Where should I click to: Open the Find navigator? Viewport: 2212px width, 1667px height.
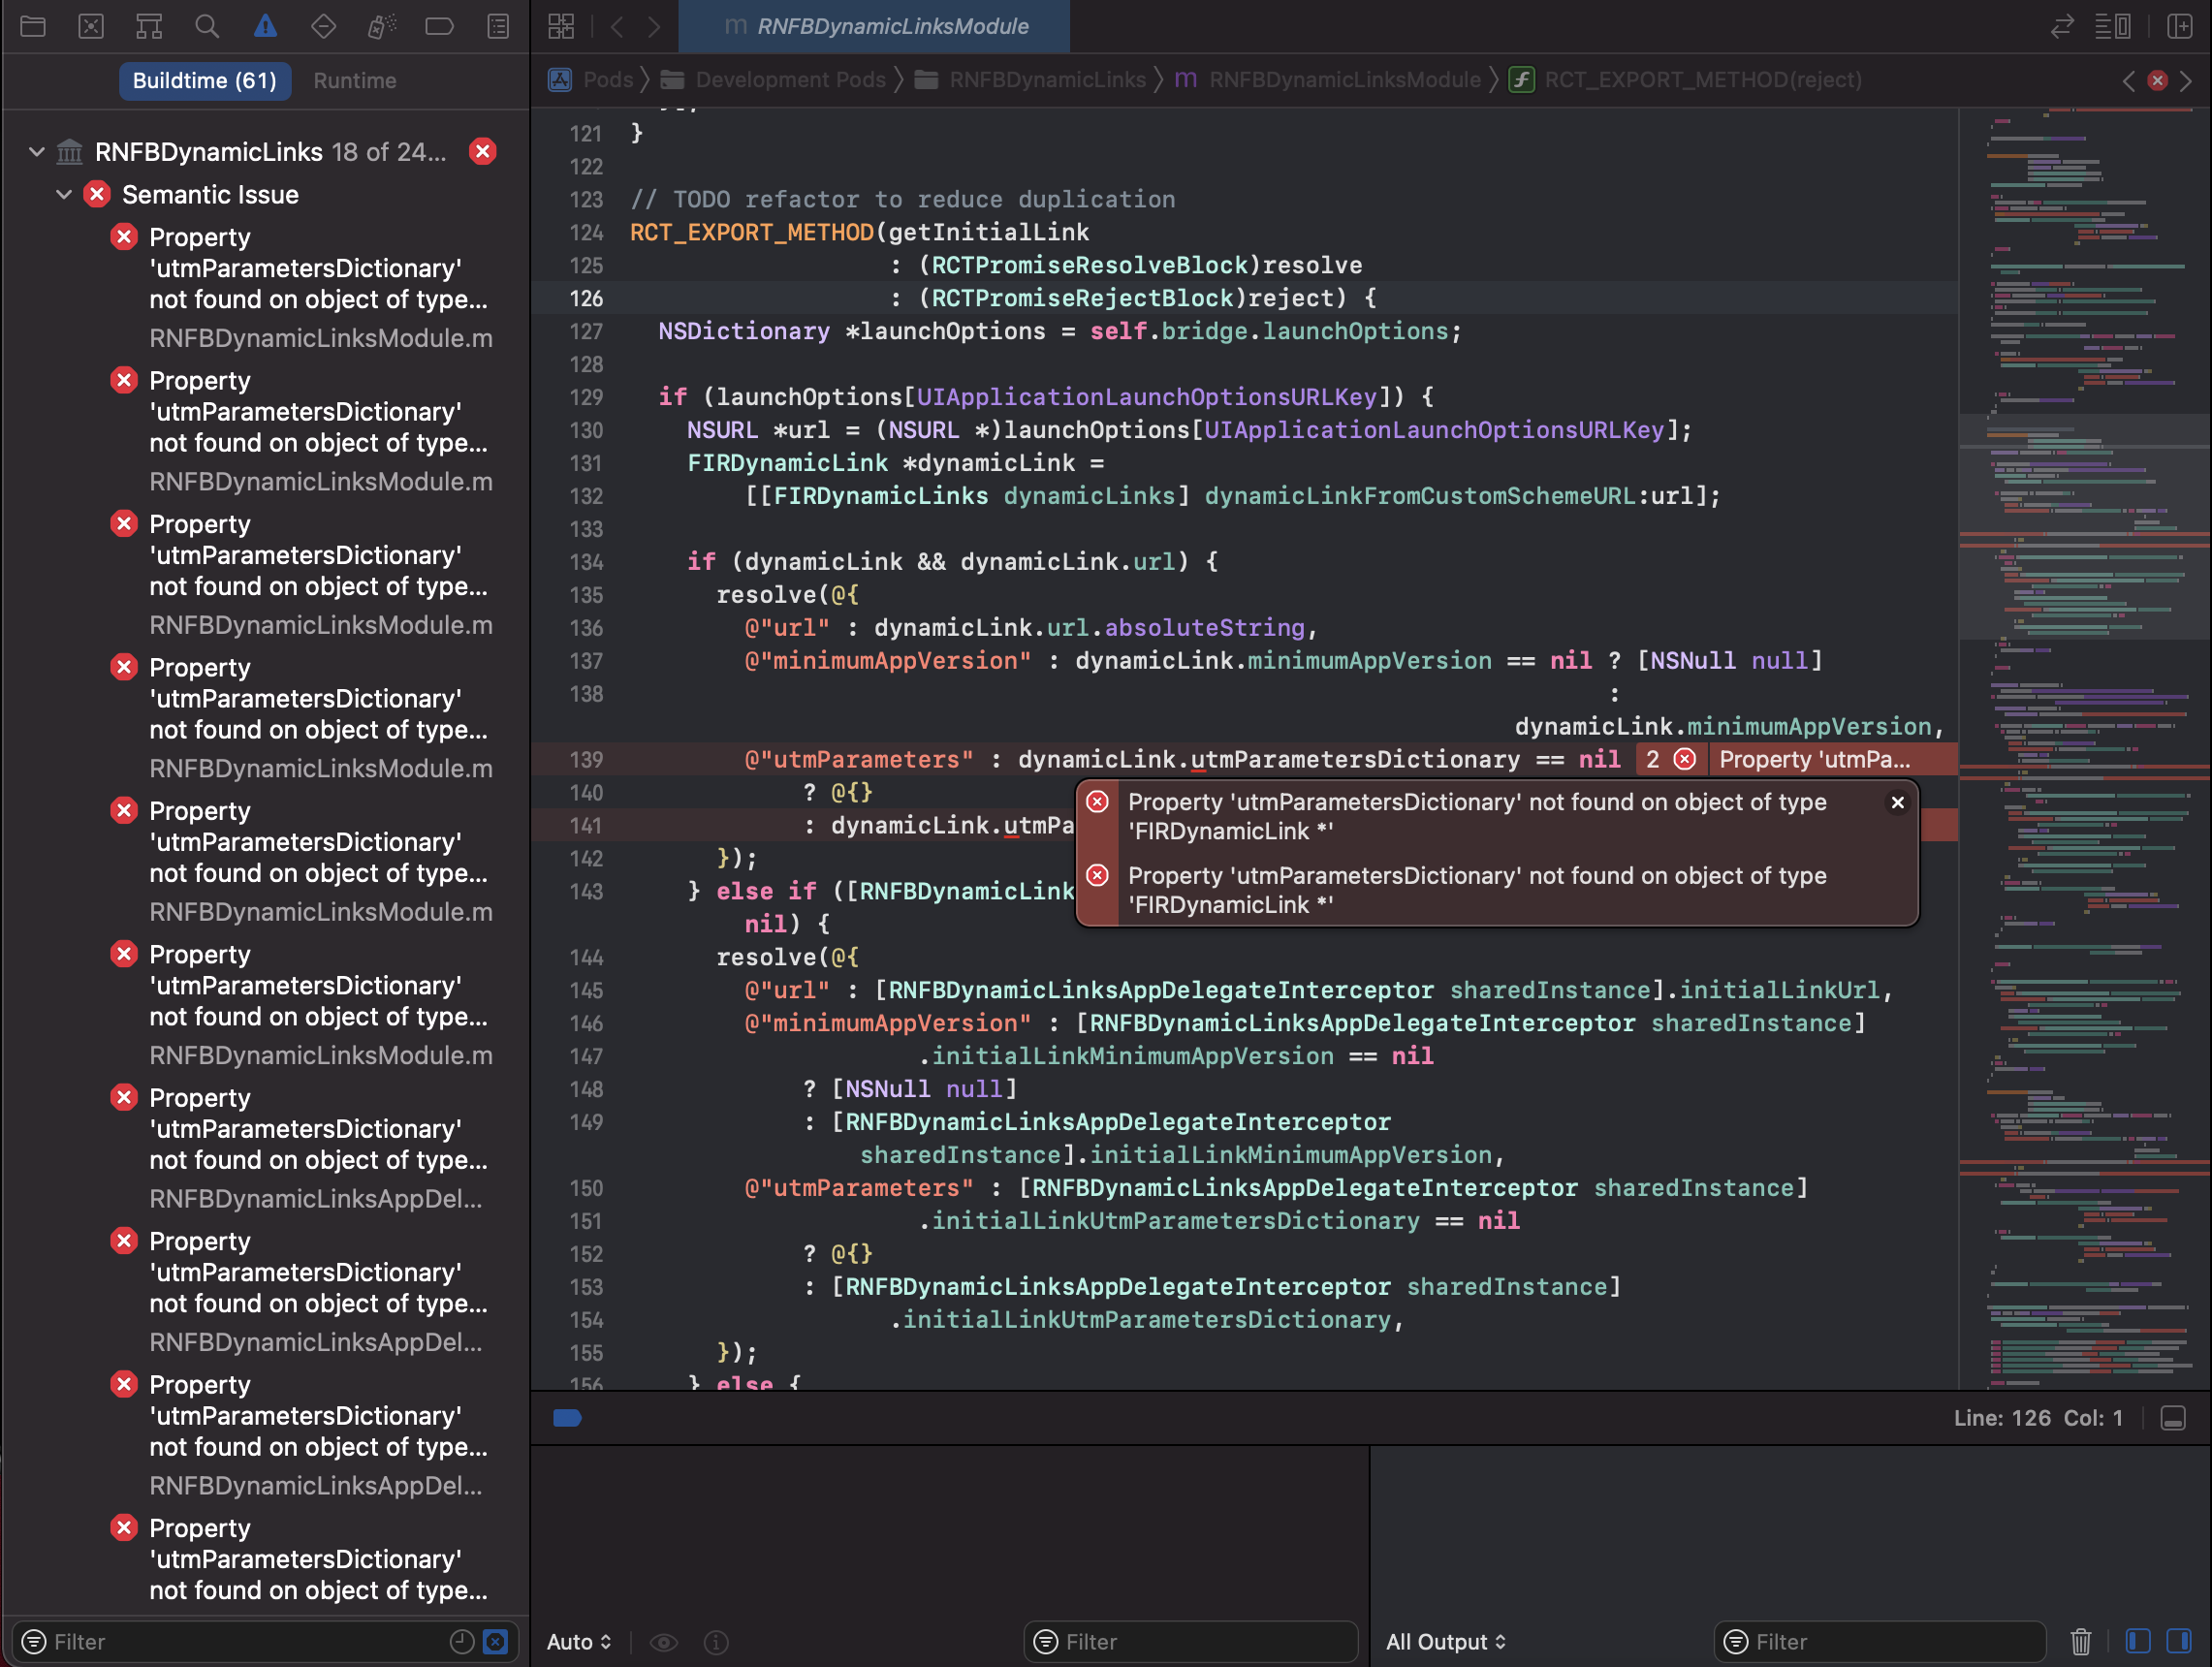point(207,27)
